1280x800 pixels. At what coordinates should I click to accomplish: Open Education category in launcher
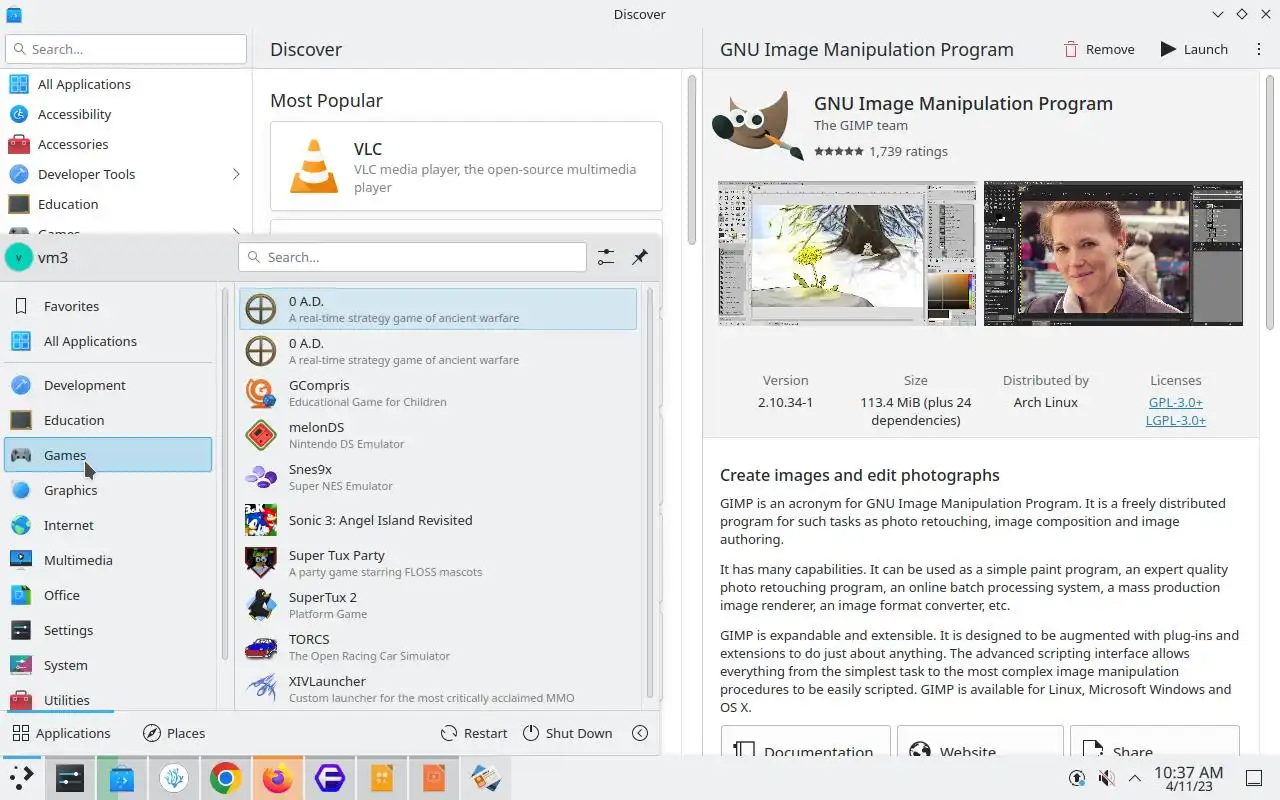tap(108, 420)
